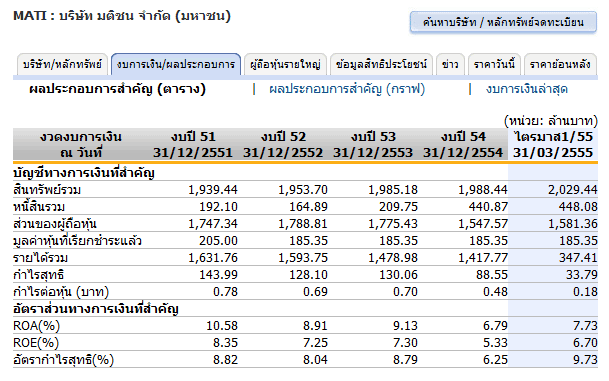Select the ส่วนของผู้ถือหุ้น row label
This screenshot has width=609, height=381.
(55, 224)
